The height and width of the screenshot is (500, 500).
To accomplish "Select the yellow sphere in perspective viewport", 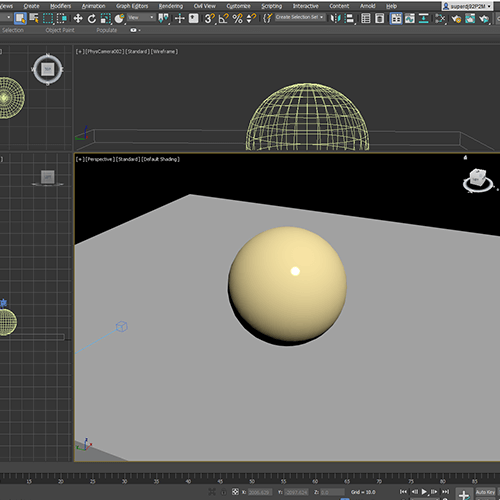I will point(287,286).
